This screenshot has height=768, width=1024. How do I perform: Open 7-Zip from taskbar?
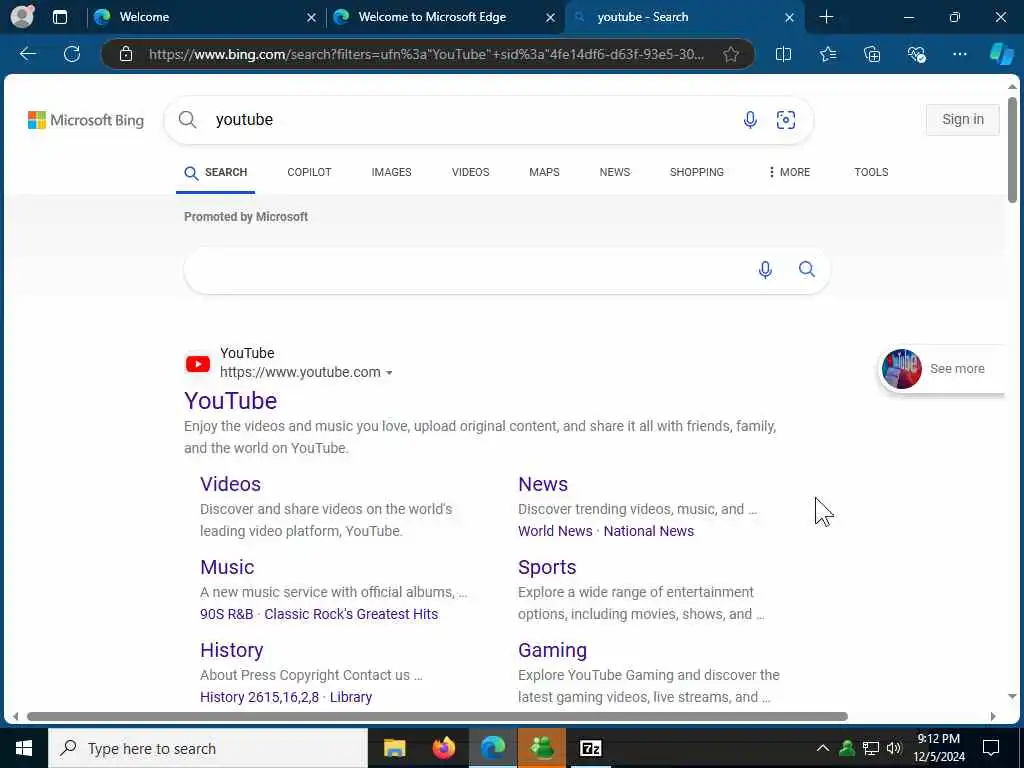(590, 748)
